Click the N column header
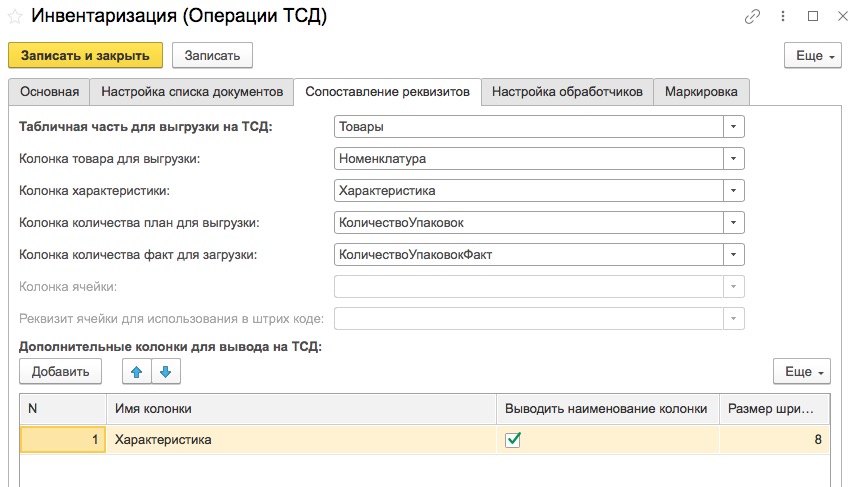The image size is (850, 487). point(63,409)
